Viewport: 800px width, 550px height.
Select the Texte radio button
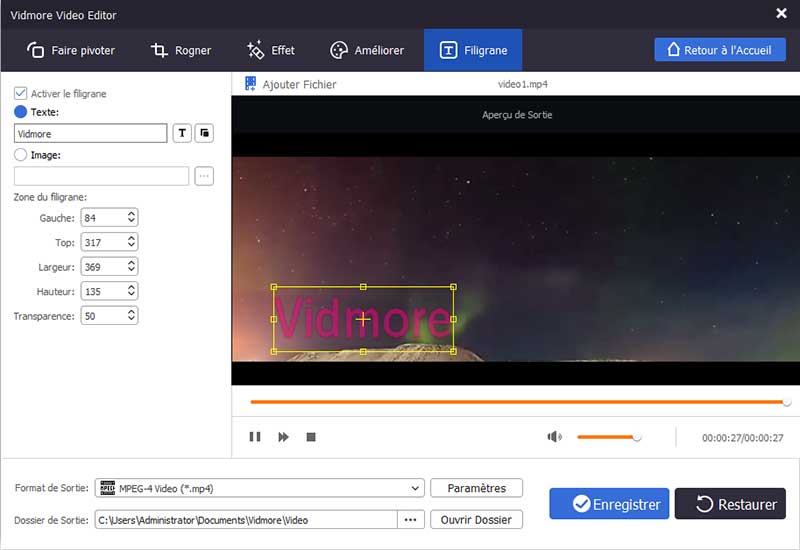[x=21, y=113]
